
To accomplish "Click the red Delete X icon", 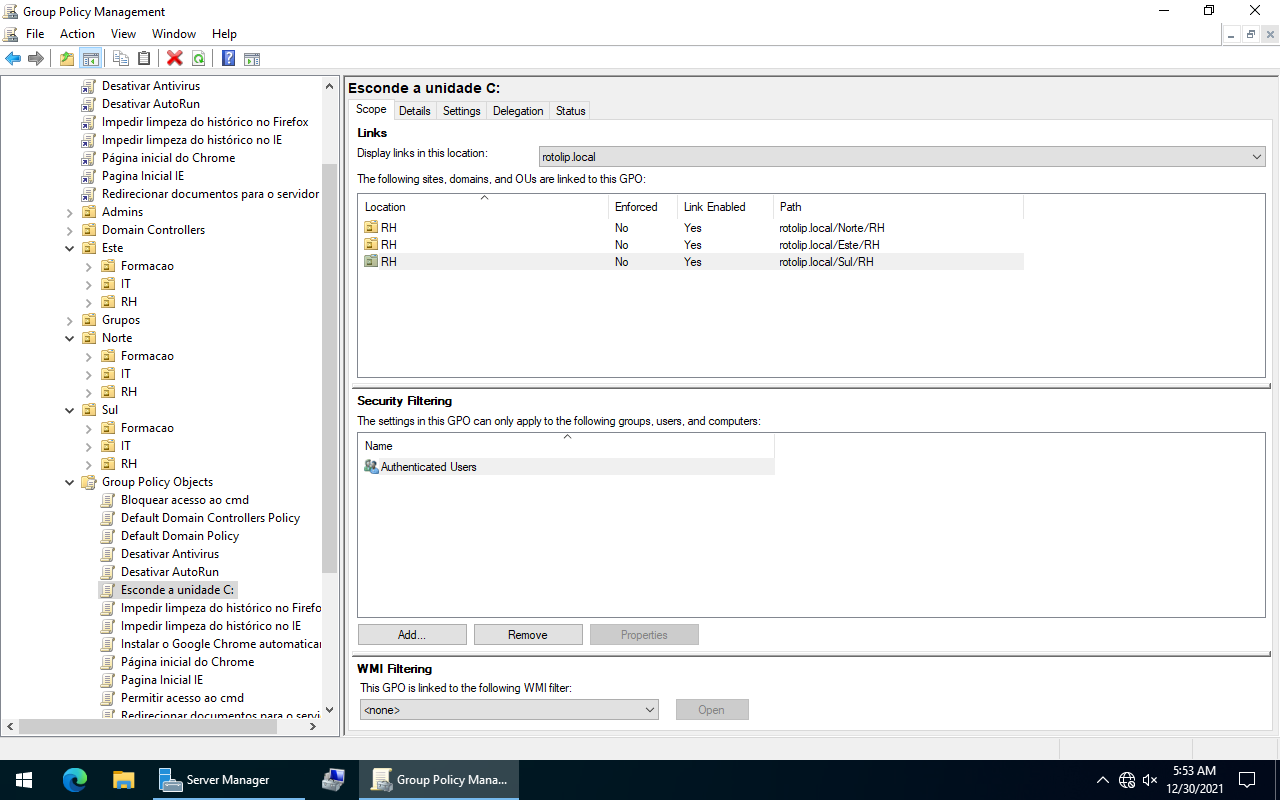I will 175,58.
